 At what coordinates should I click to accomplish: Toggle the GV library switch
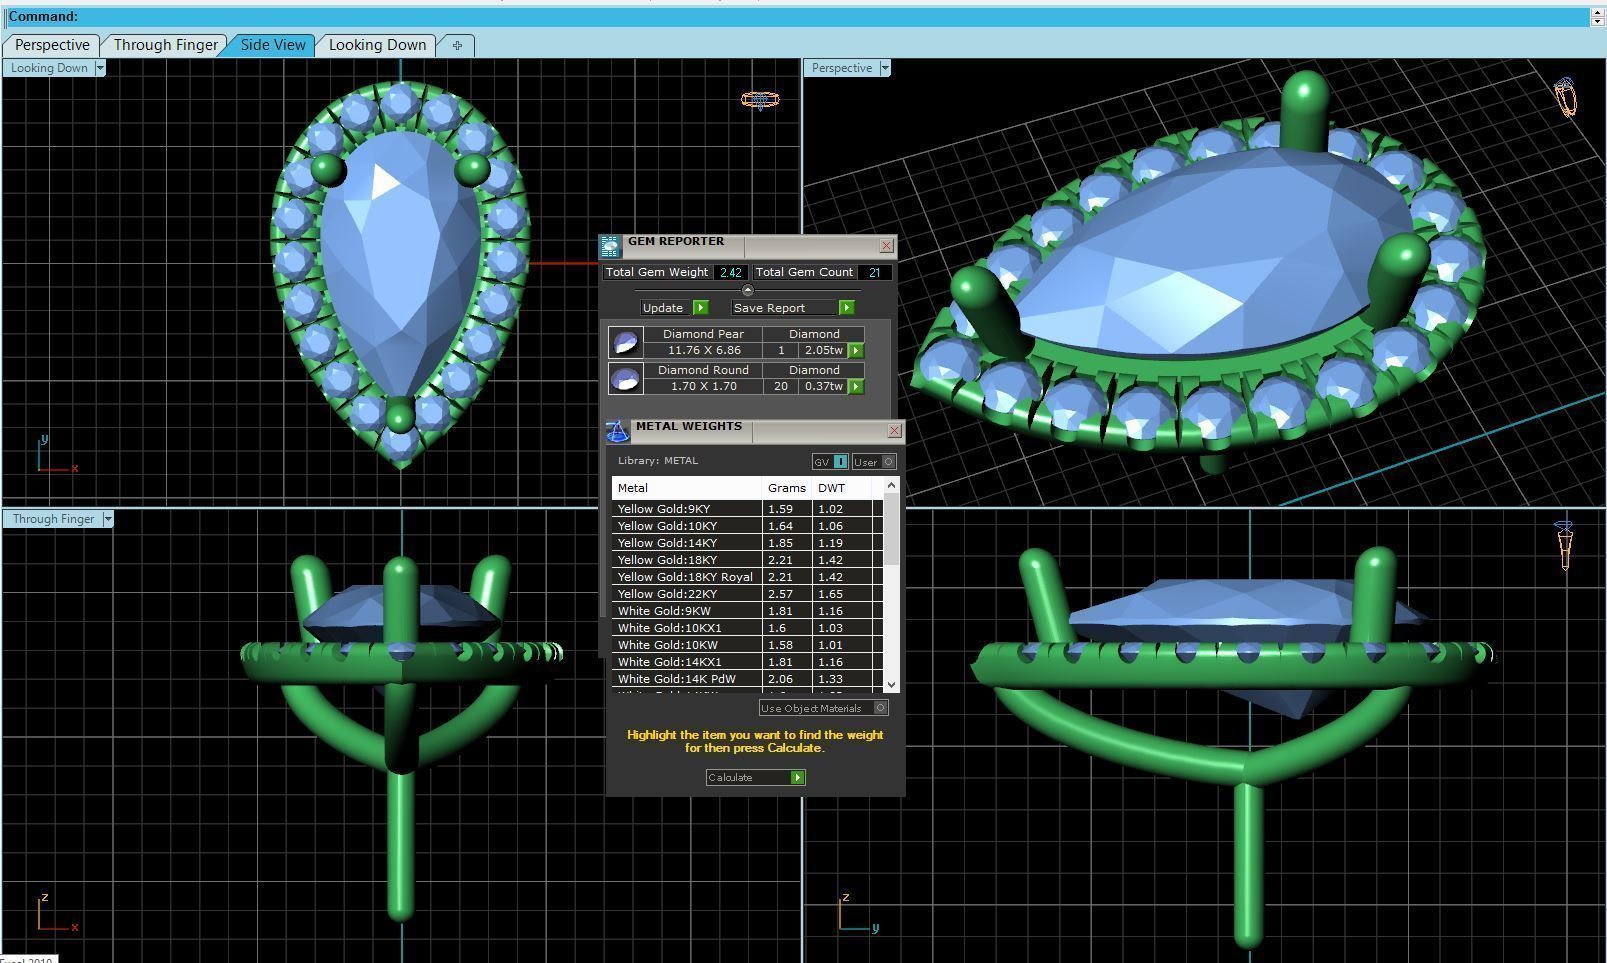click(830, 462)
